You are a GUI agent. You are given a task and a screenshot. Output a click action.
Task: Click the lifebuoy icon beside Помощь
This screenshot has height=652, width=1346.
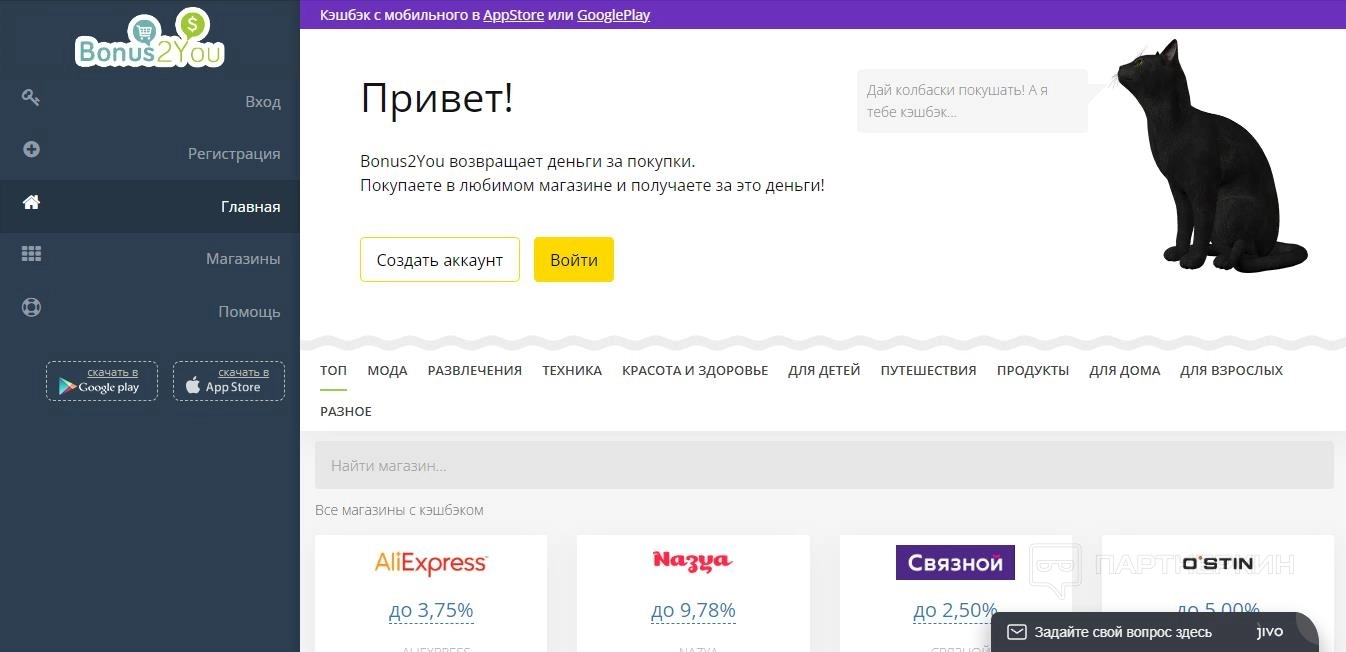[31, 307]
